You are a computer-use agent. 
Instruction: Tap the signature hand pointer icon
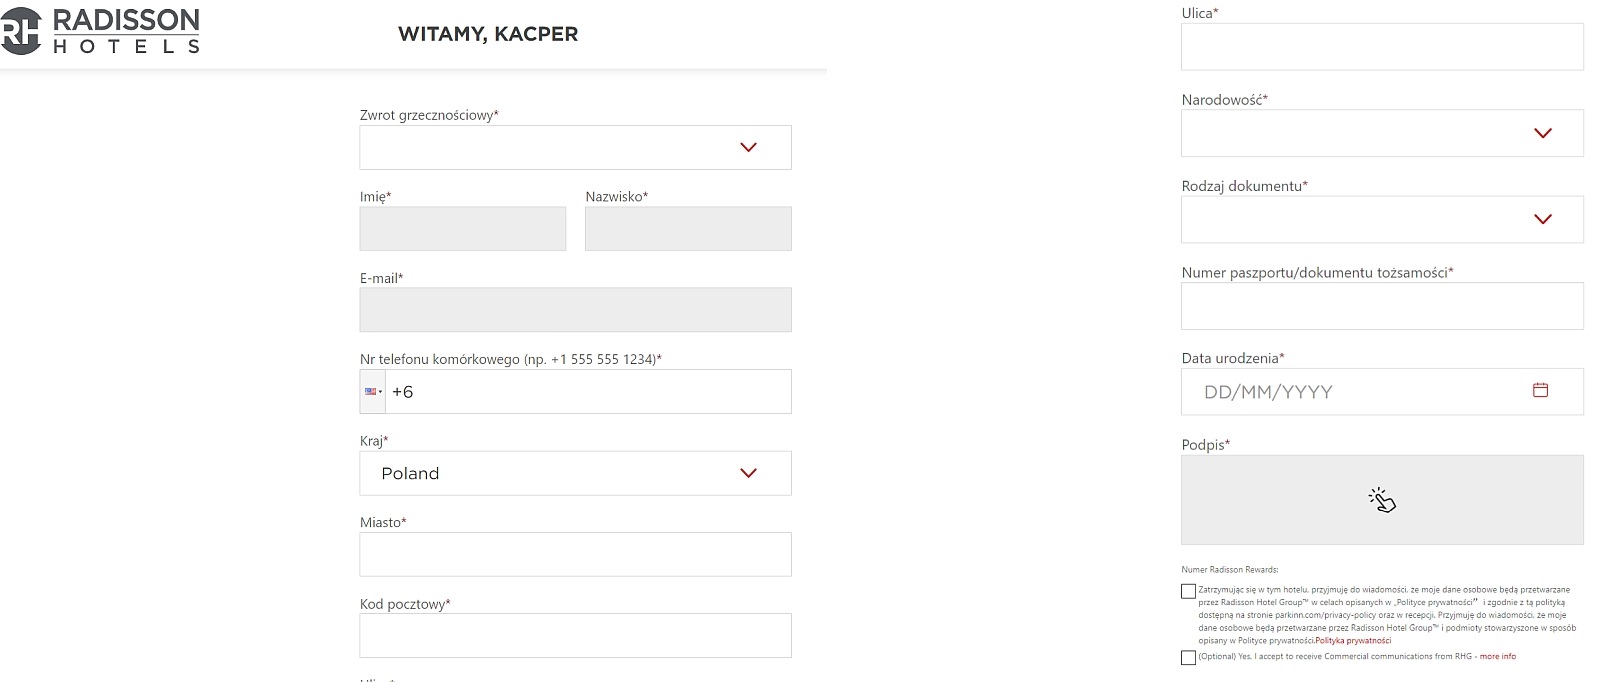(1382, 500)
